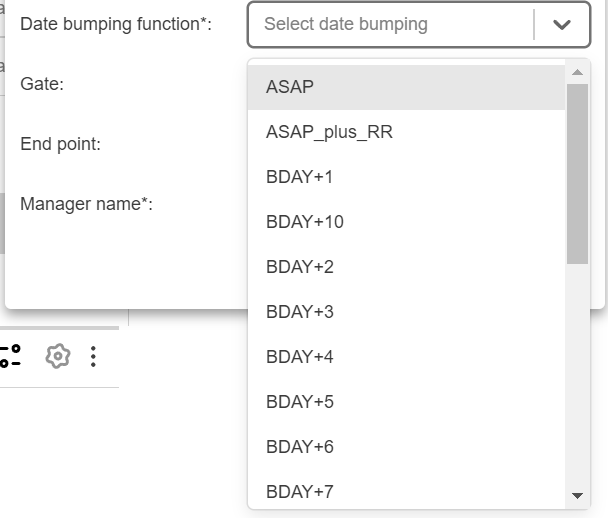This screenshot has width=608, height=518.
Task: Open the gear settings icon
Action: point(58,356)
